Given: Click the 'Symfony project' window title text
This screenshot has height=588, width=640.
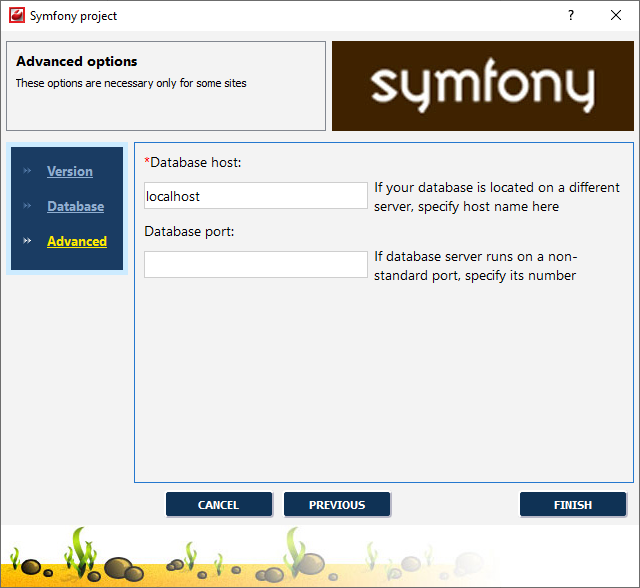Looking at the screenshot, I should coord(73,16).
